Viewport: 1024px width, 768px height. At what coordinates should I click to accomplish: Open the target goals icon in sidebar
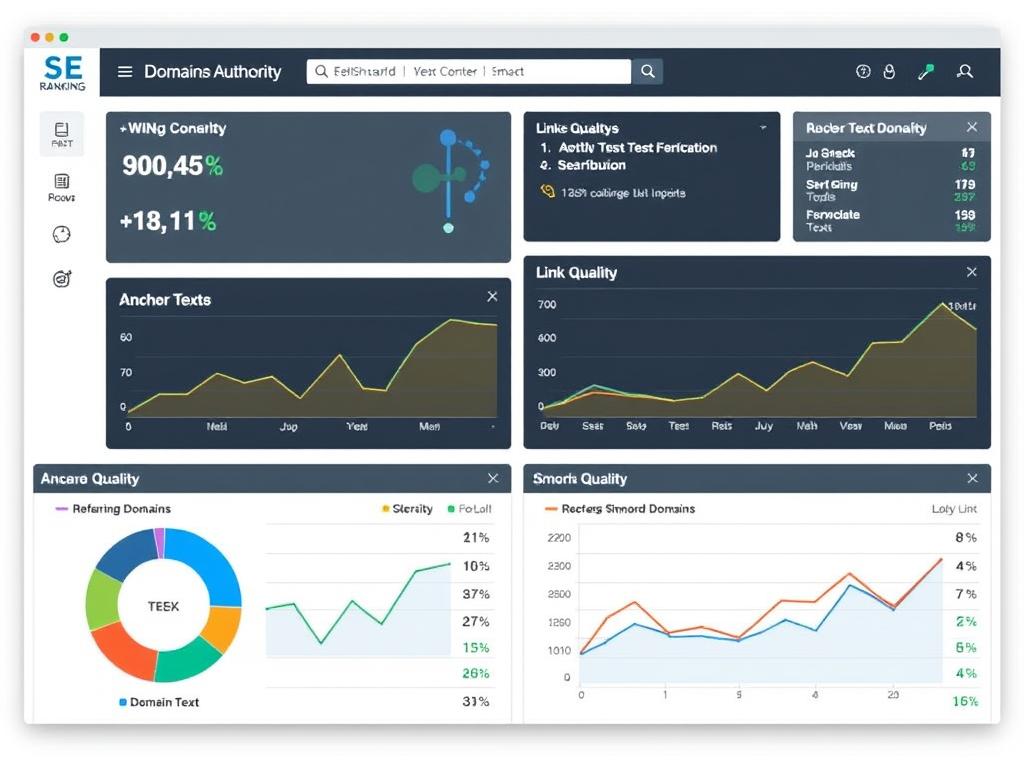61,278
